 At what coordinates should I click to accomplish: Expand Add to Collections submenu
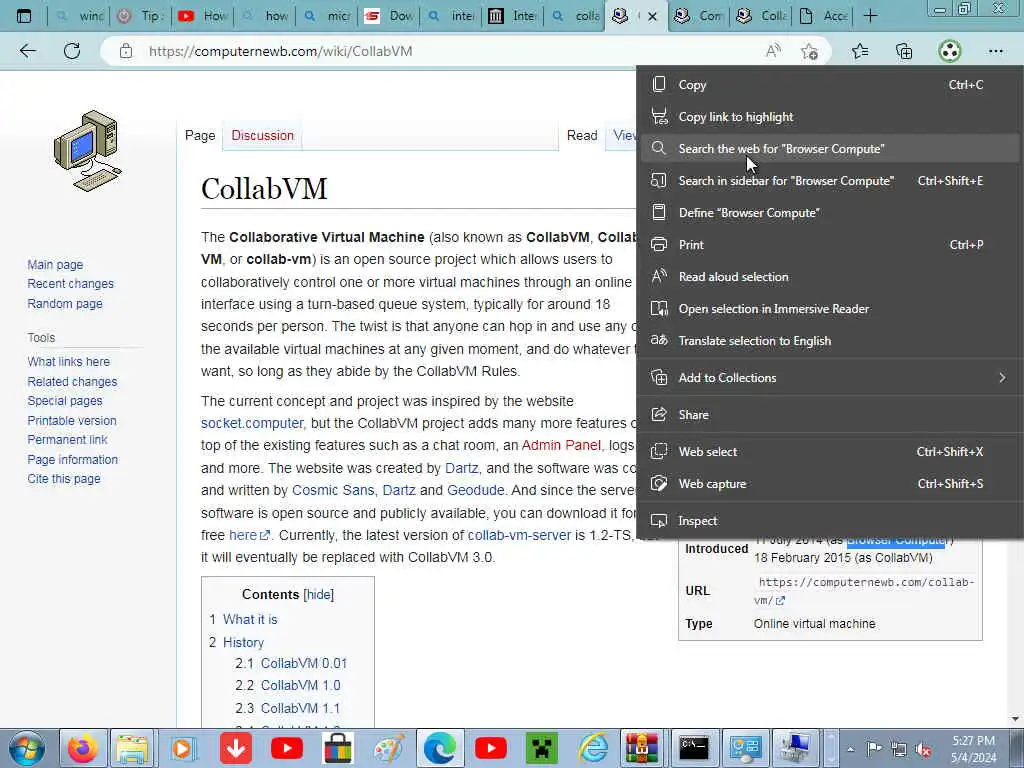click(x=829, y=377)
